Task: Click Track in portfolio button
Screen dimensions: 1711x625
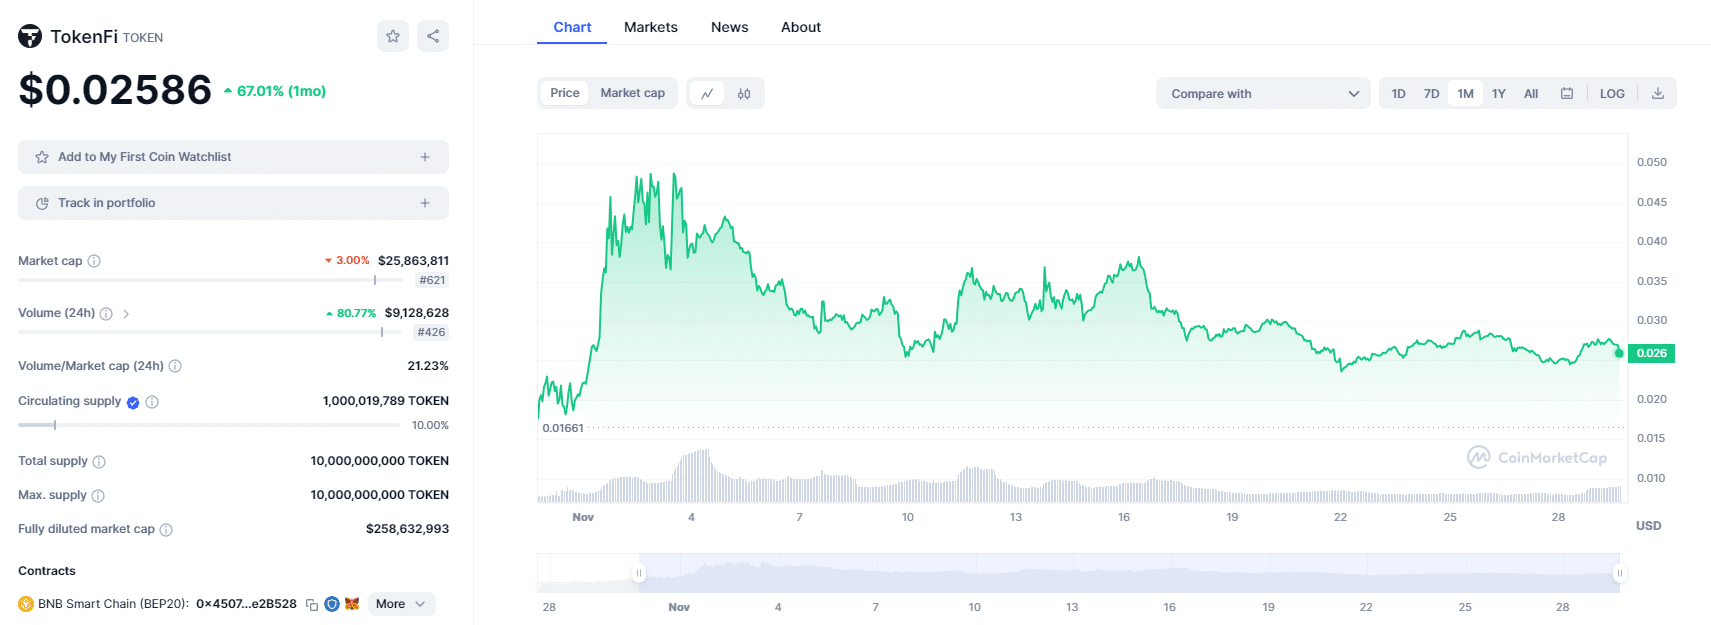Action: pyautogui.click(x=233, y=203)
